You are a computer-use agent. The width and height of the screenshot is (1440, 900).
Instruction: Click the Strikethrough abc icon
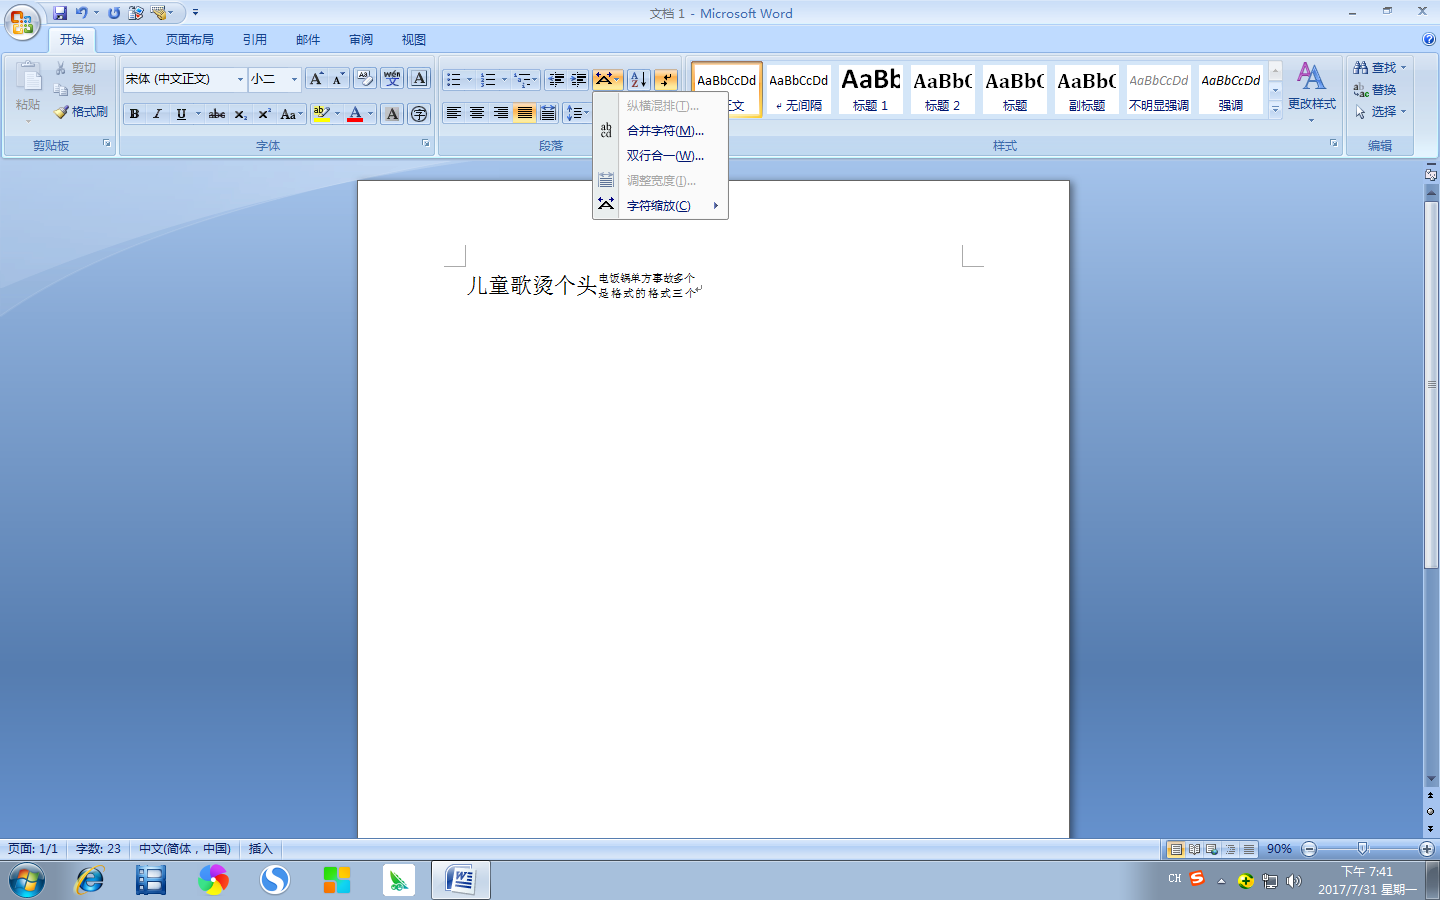pyautogui.click(x=217, y=114)
